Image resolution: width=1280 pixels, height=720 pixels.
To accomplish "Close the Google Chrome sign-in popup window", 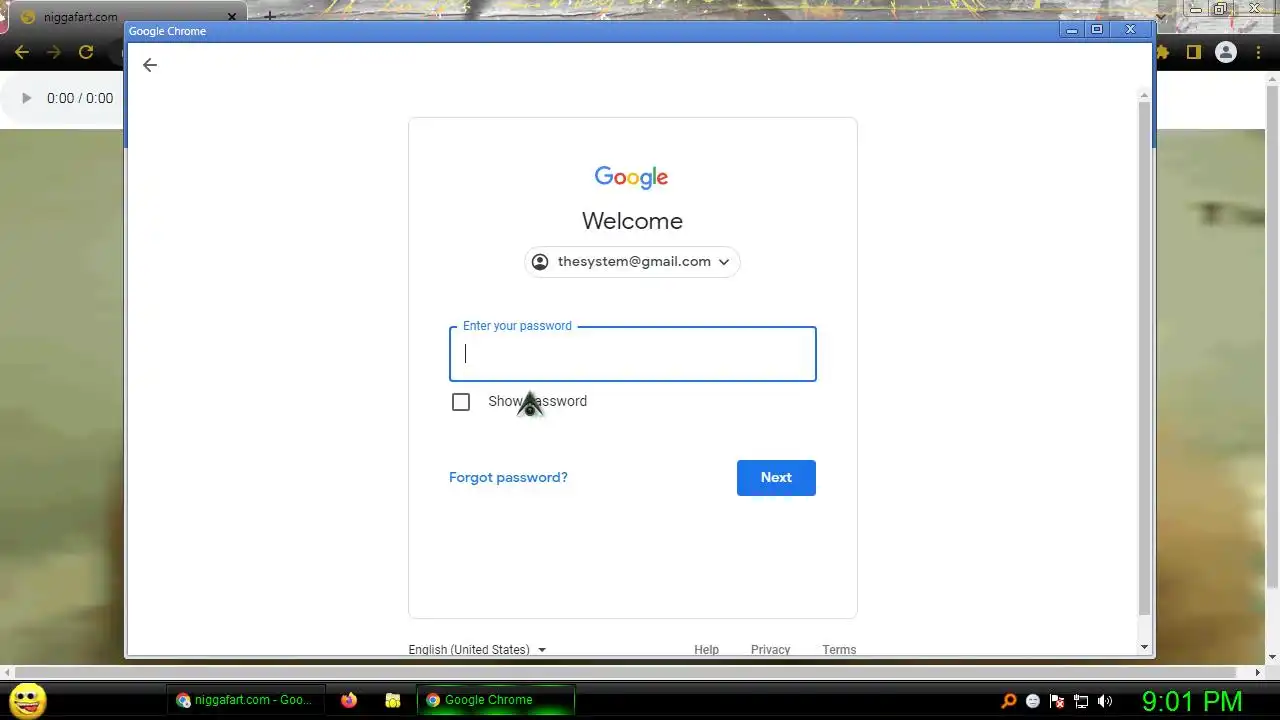I will click(1130, 30).
